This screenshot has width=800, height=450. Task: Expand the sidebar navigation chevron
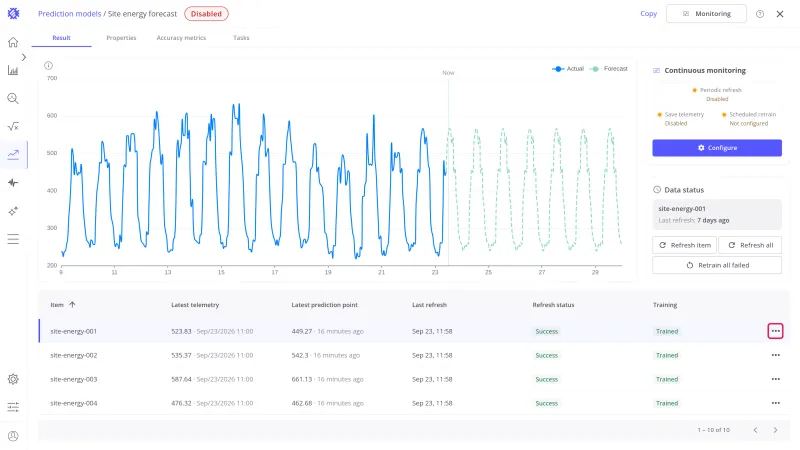[23, 57]
